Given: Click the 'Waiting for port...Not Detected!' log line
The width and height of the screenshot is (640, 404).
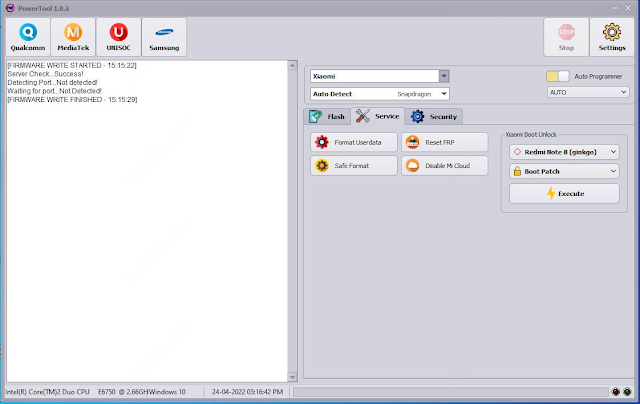Looking at the screenshot, I should click(54, 91).
